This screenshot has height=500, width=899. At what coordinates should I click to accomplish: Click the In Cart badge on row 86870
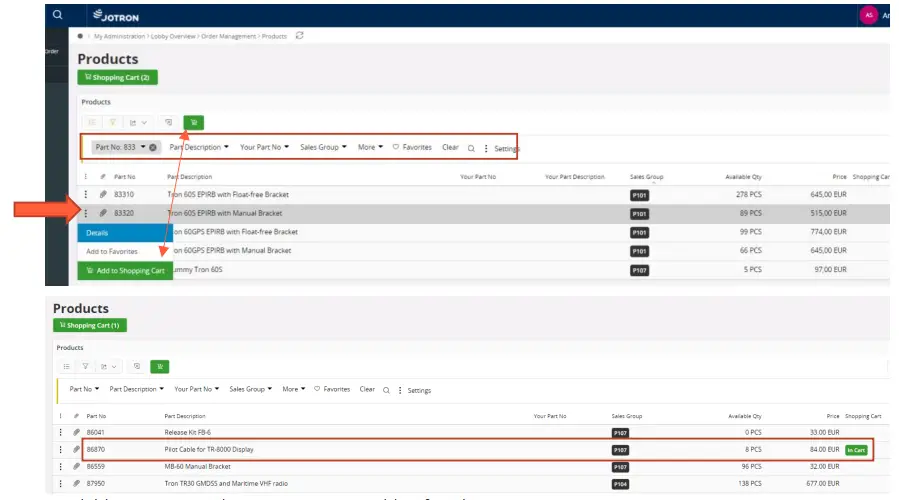856,450
